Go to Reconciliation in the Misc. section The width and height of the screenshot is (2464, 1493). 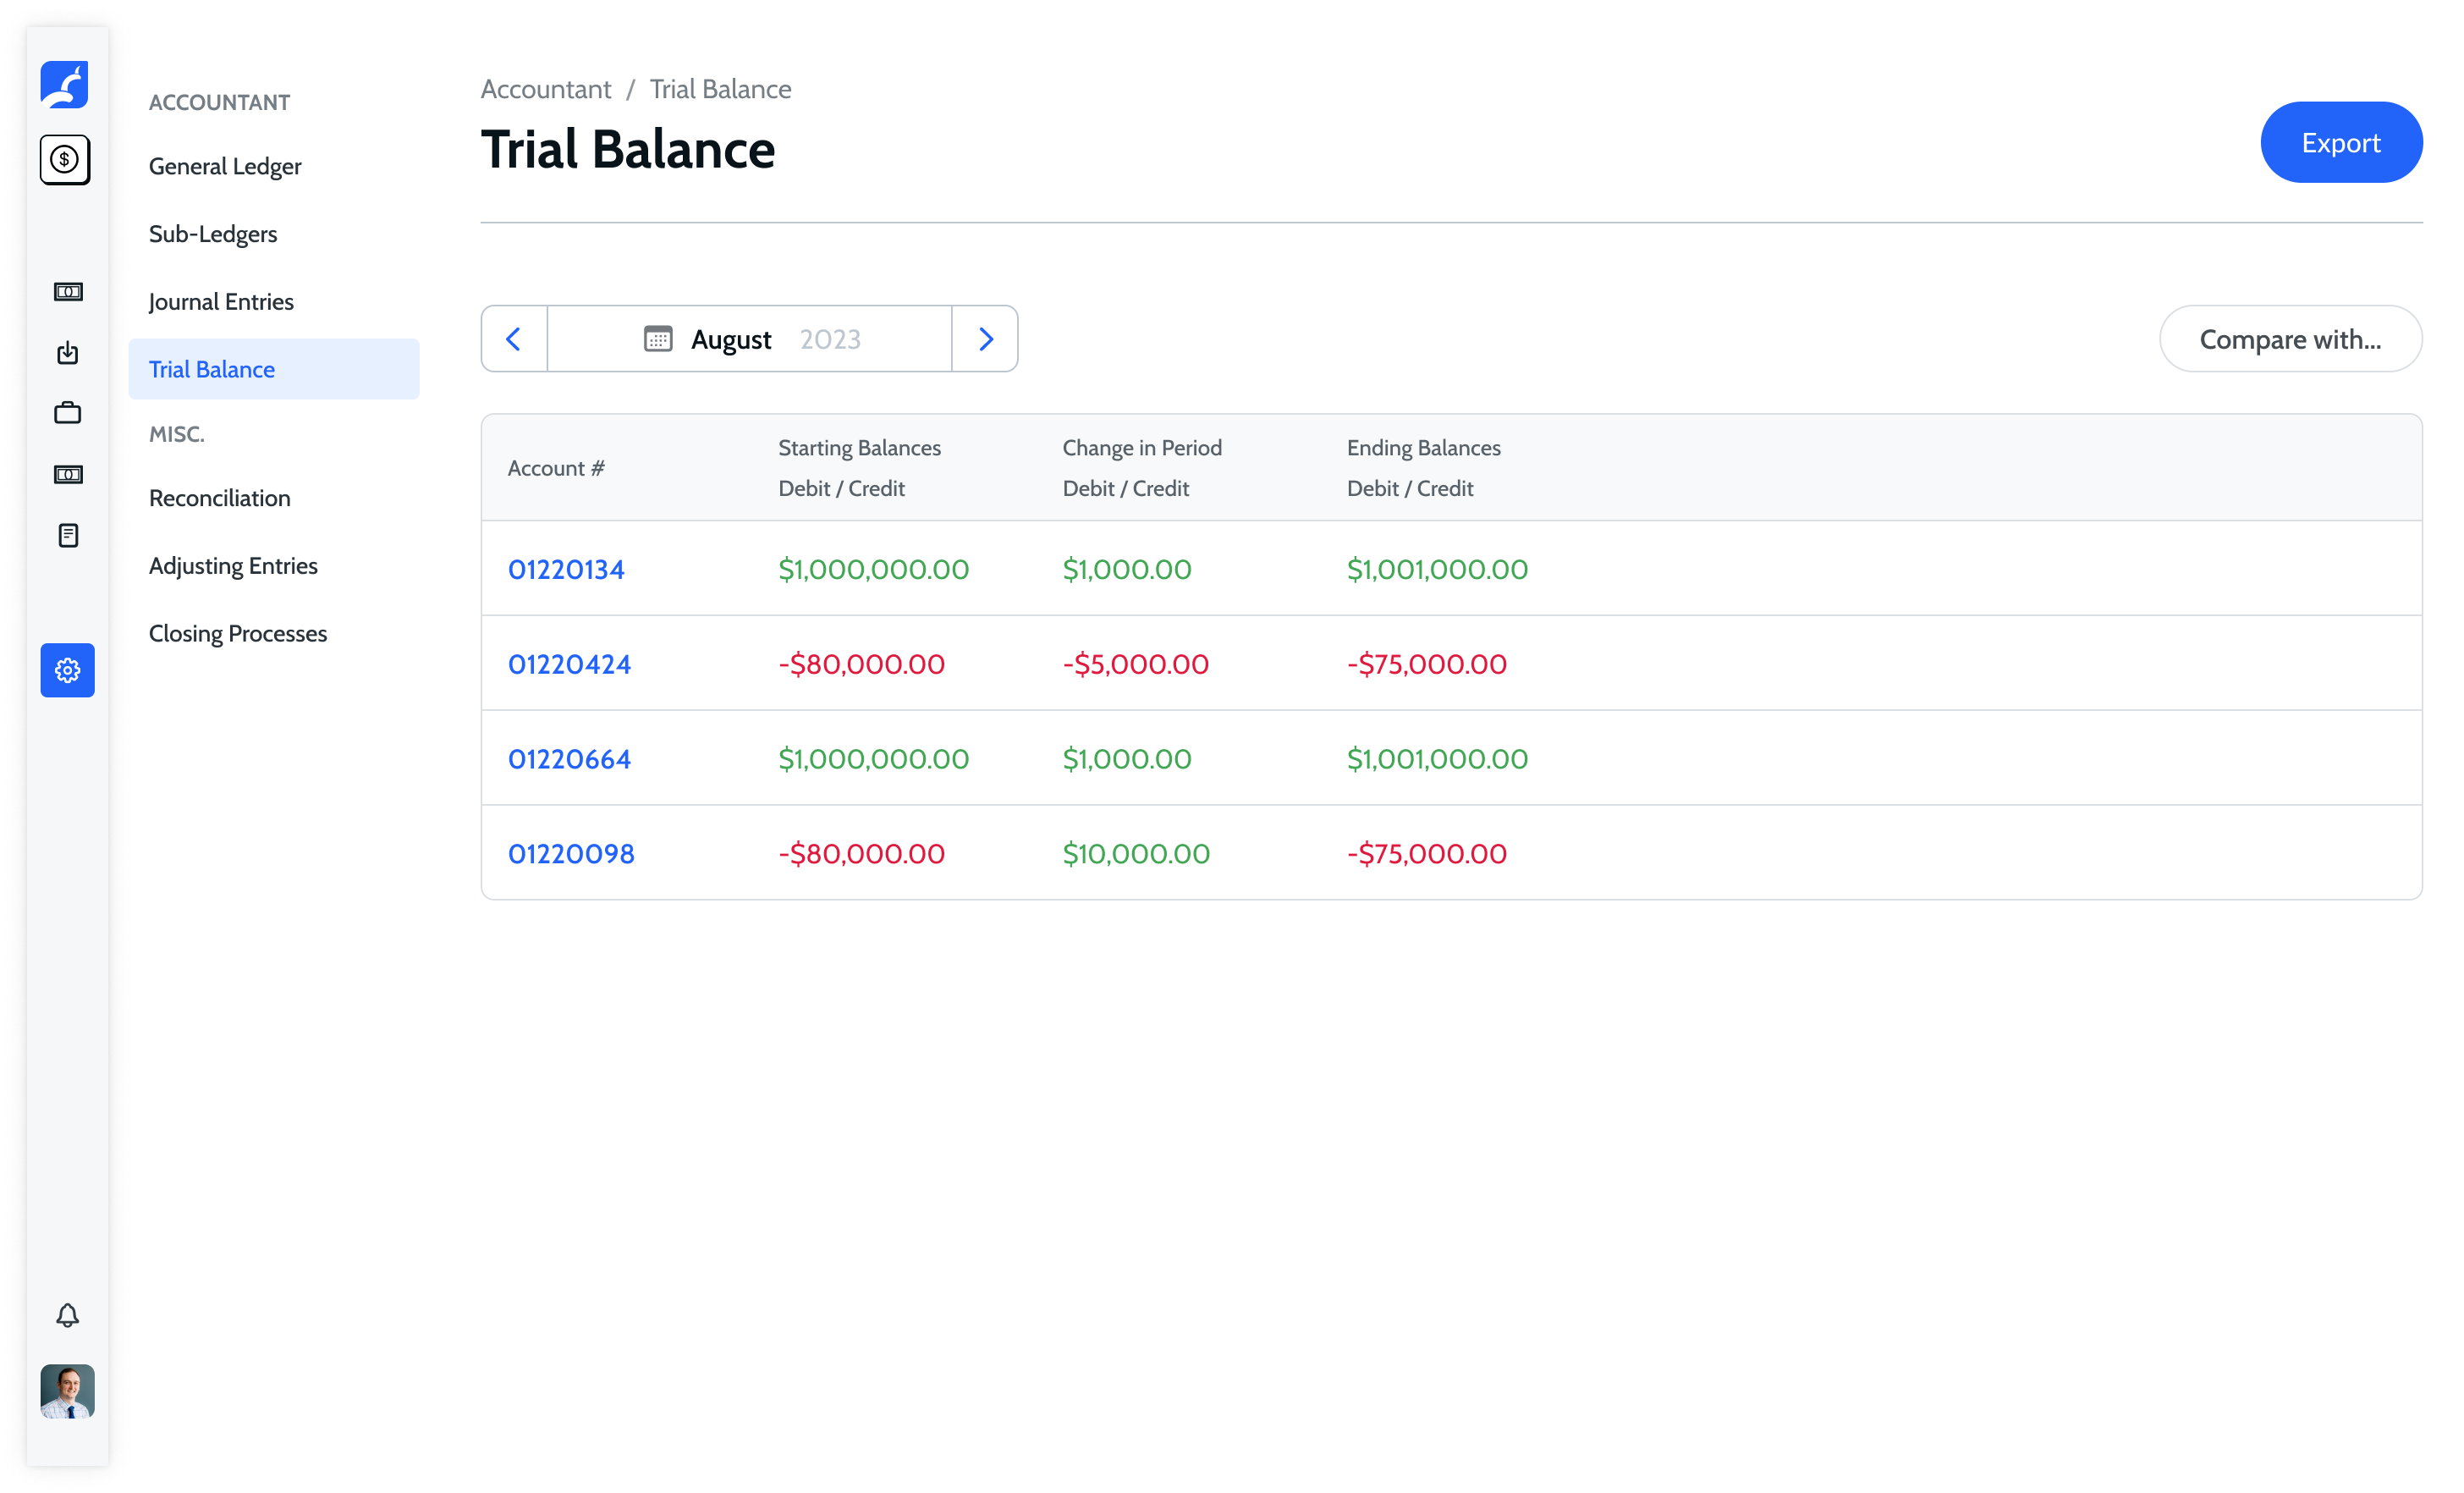tap(220, 498)
